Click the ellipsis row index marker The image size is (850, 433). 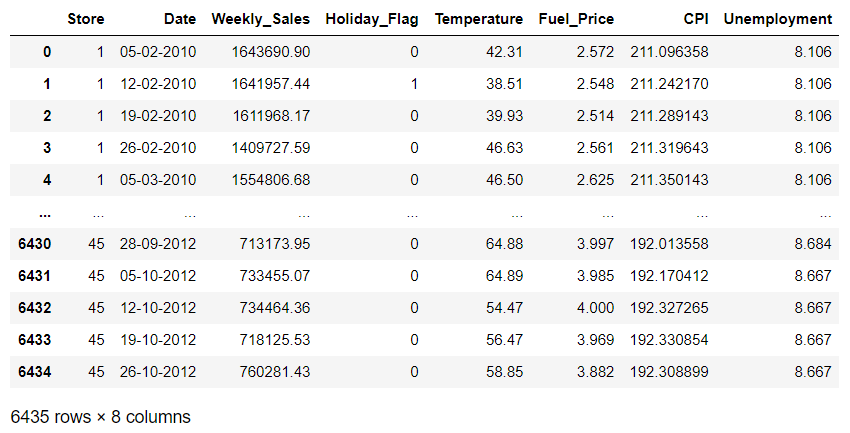pyautogui.click(x=46, y=215)
